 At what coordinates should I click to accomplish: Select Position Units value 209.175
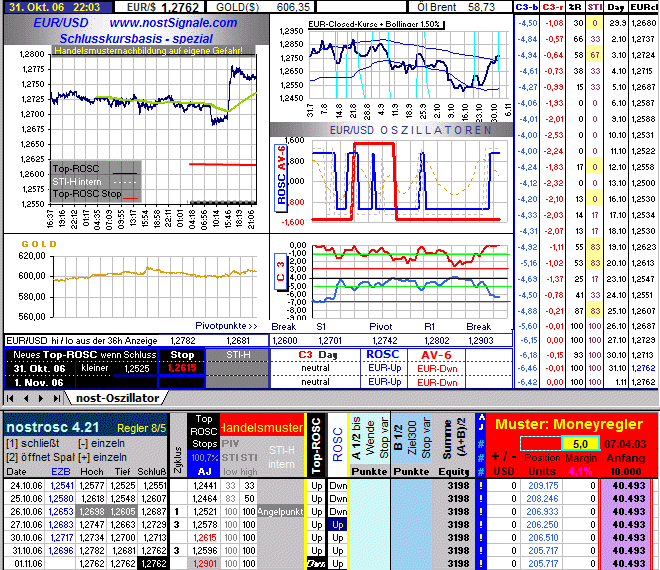(x=543, y=486)
